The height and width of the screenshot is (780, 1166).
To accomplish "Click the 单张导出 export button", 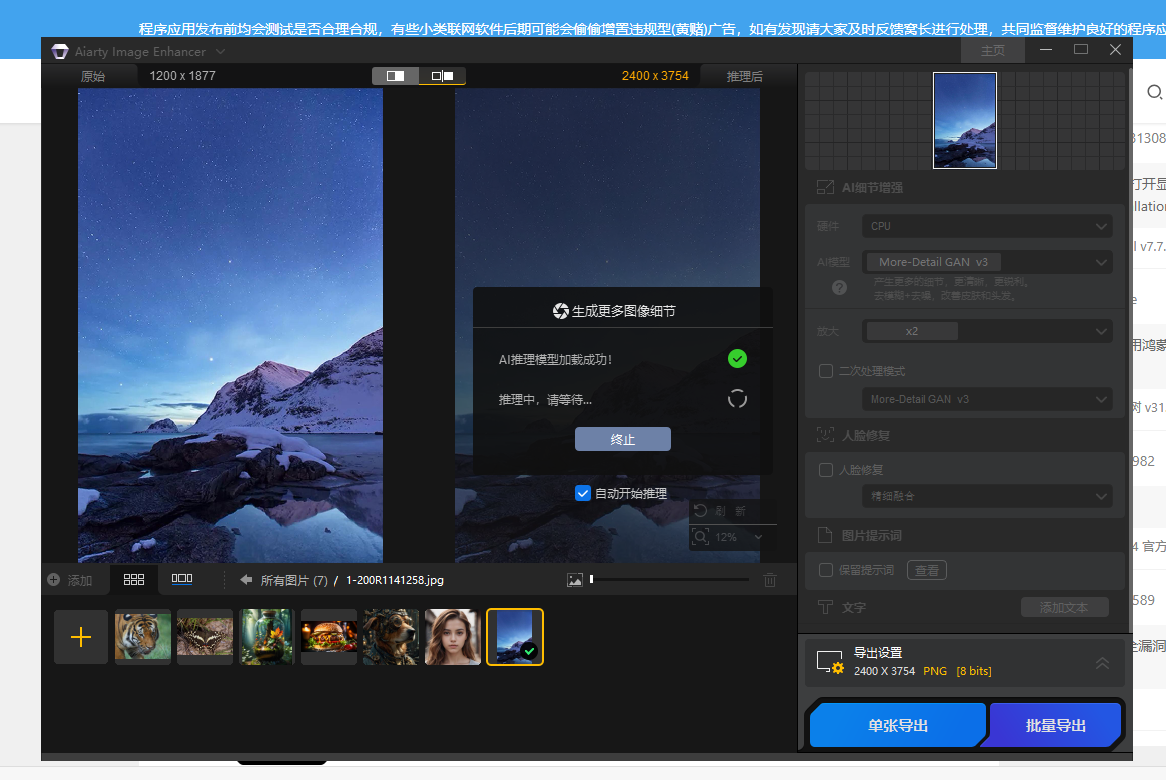I will coord(898,726).
